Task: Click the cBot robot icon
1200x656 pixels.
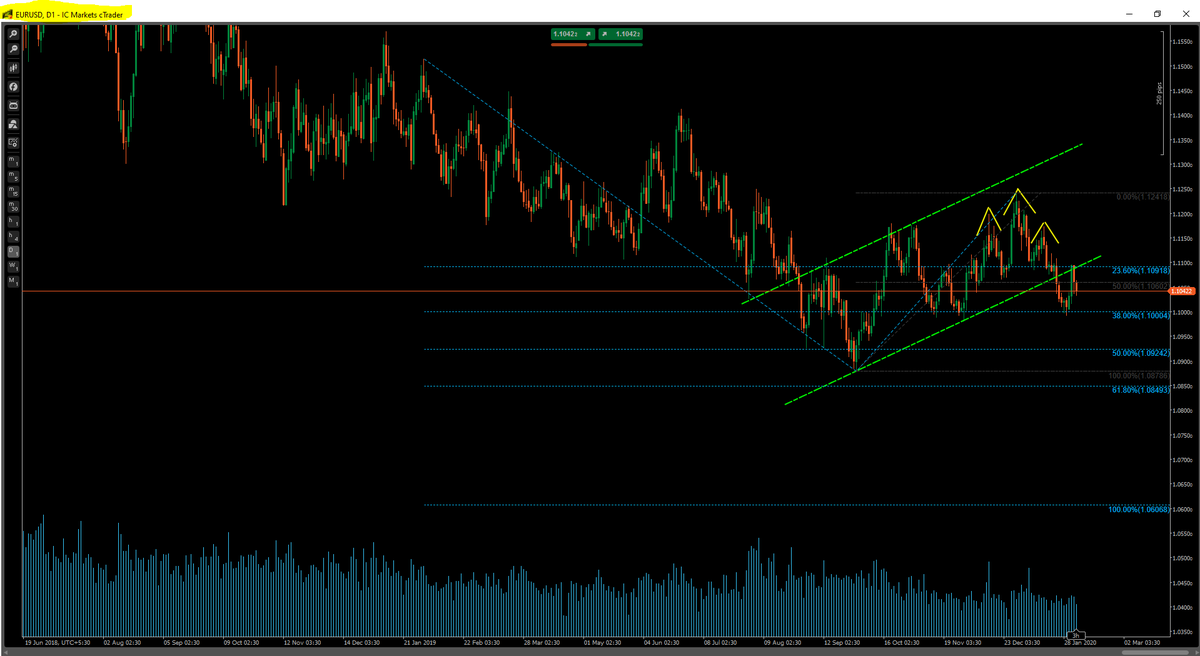Action: (x=13, y=105)
